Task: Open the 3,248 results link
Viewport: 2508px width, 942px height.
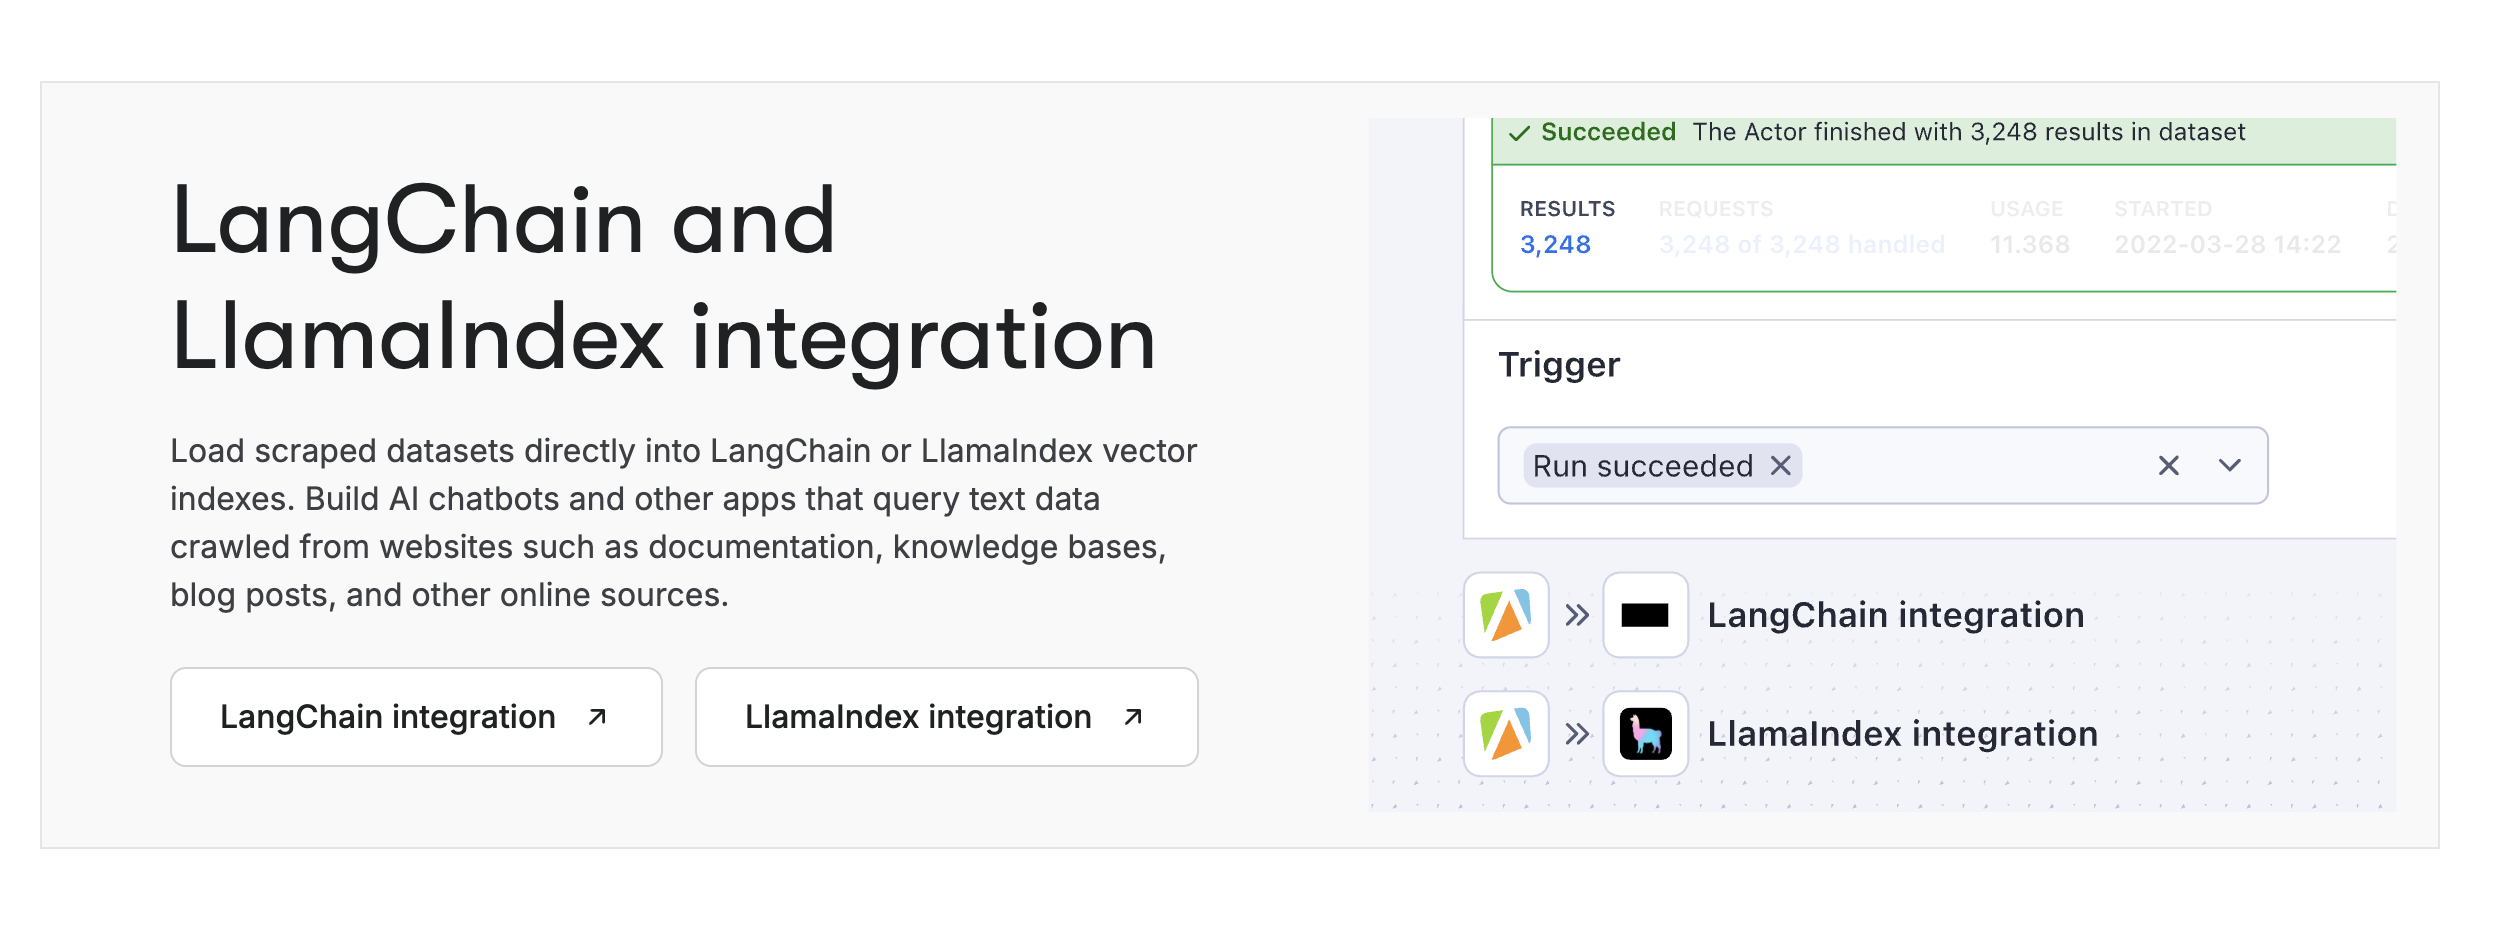Action: click(1555, 245)
